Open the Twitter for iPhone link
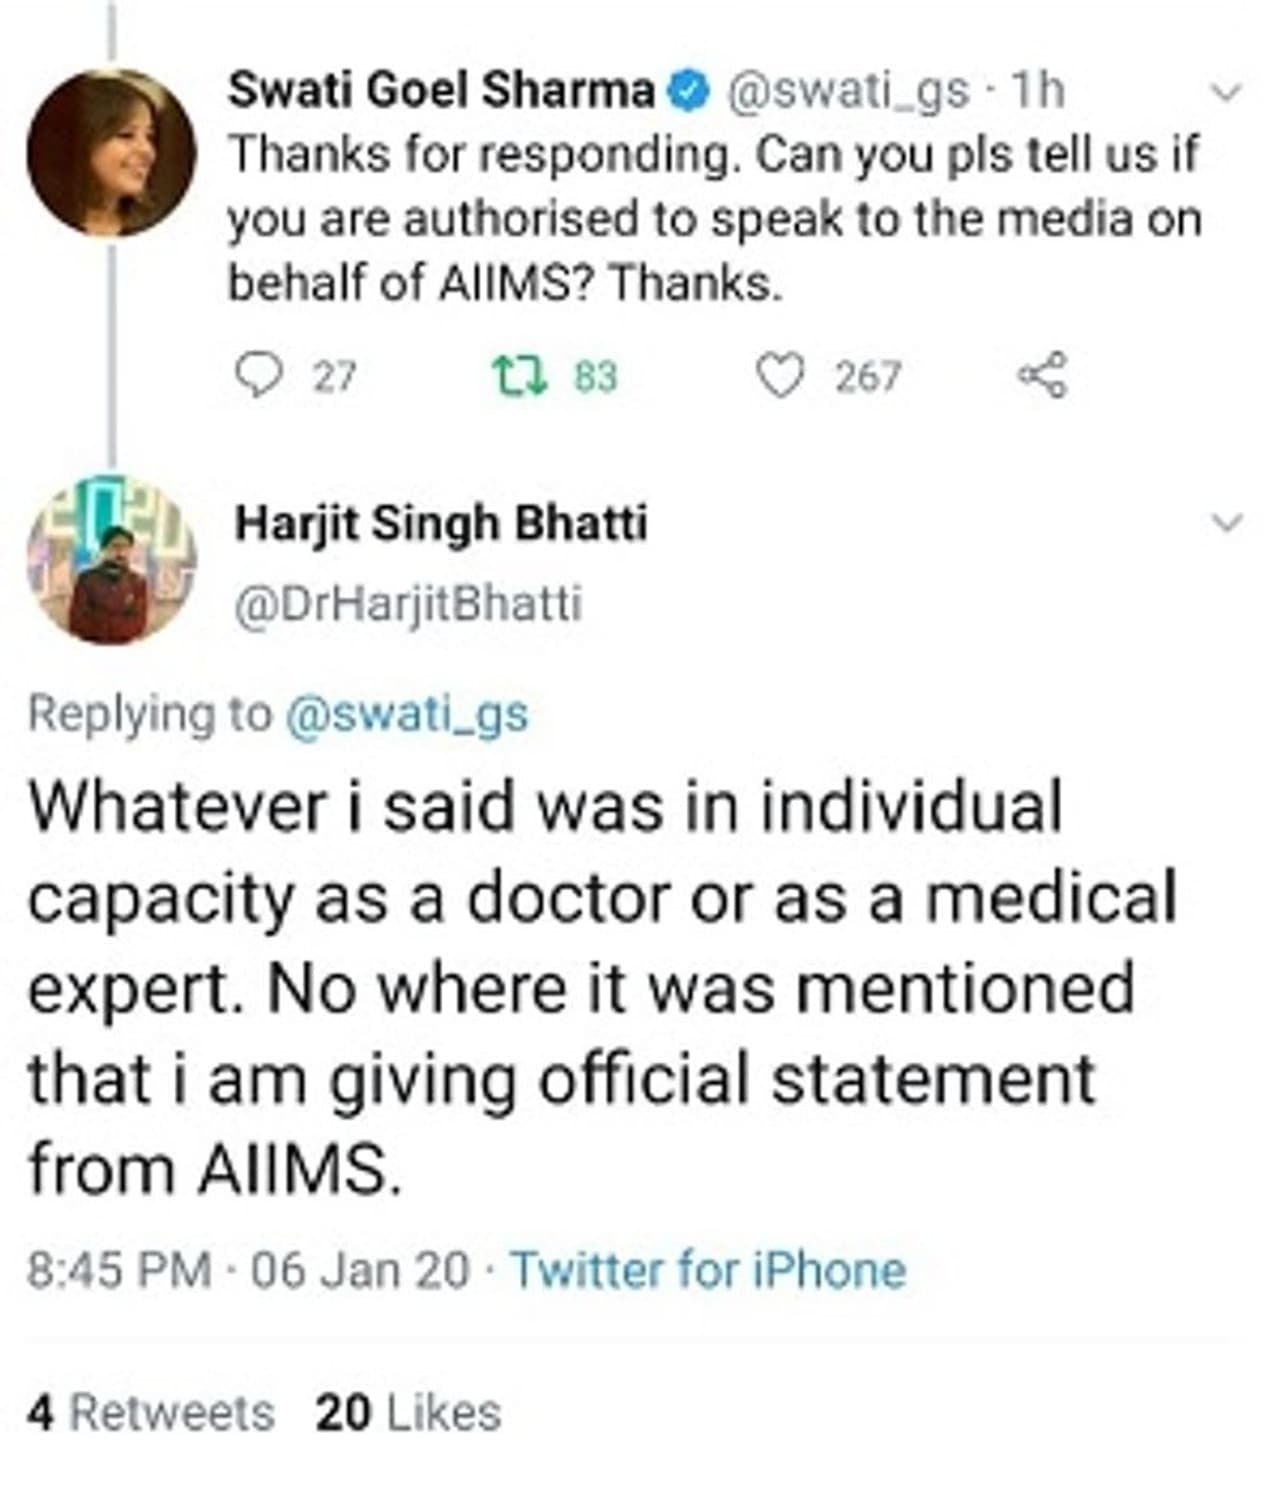The width and height of the screenshot is (1280, 1490). click(708, 1270)
